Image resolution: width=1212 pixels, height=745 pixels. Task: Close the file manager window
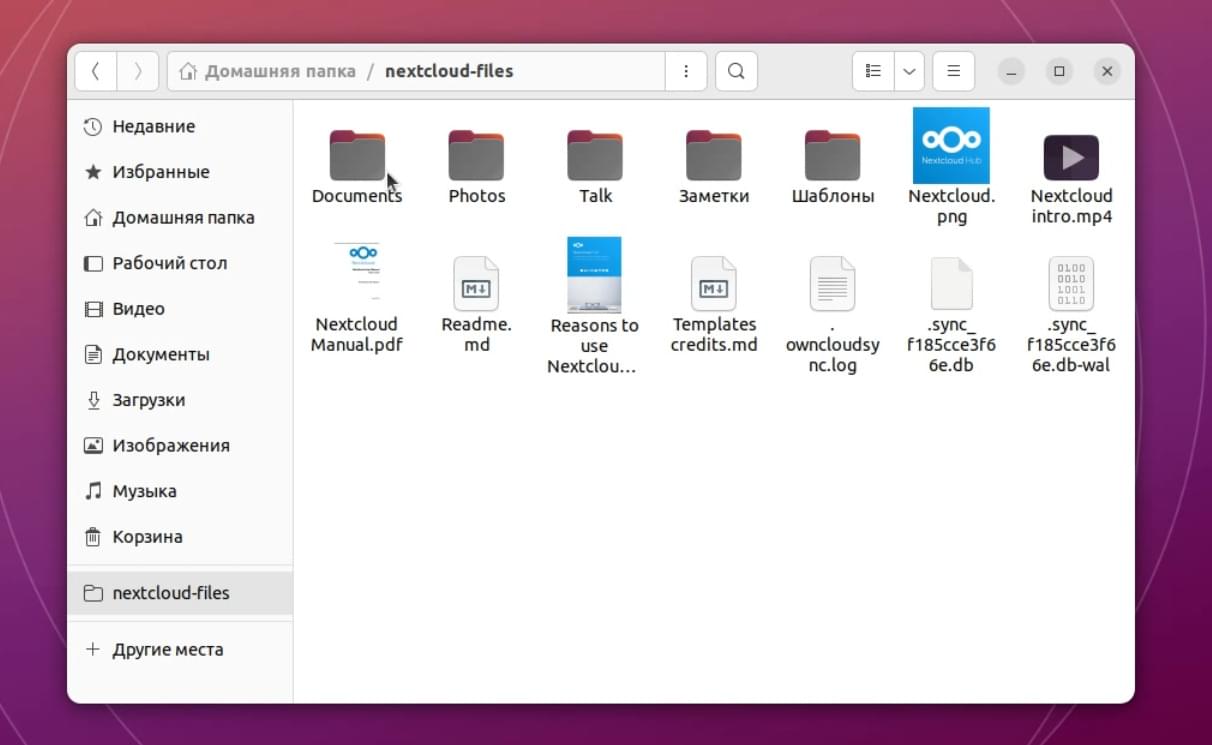tap(1106, 71)
